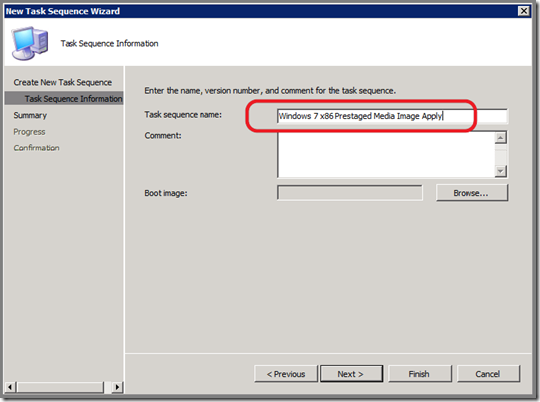Click the 'Comment:' label
Image resolution: width=540 pixels, height=402 pixels.
(163, 136)
